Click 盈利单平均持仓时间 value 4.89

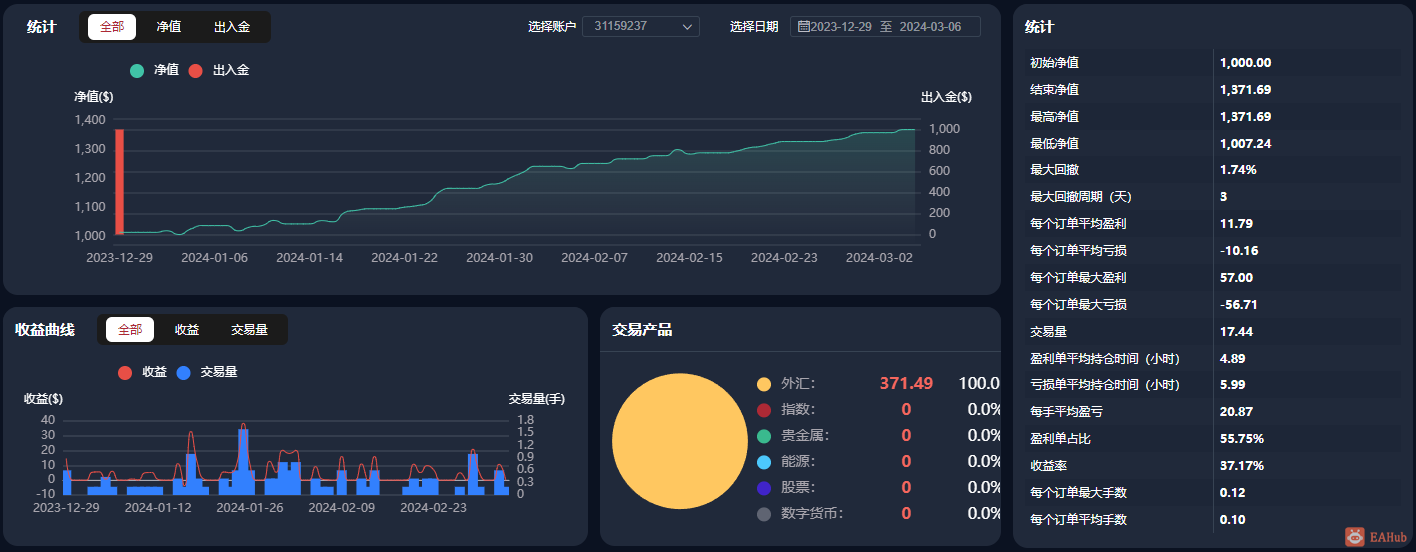click(x=1232, y=358)
